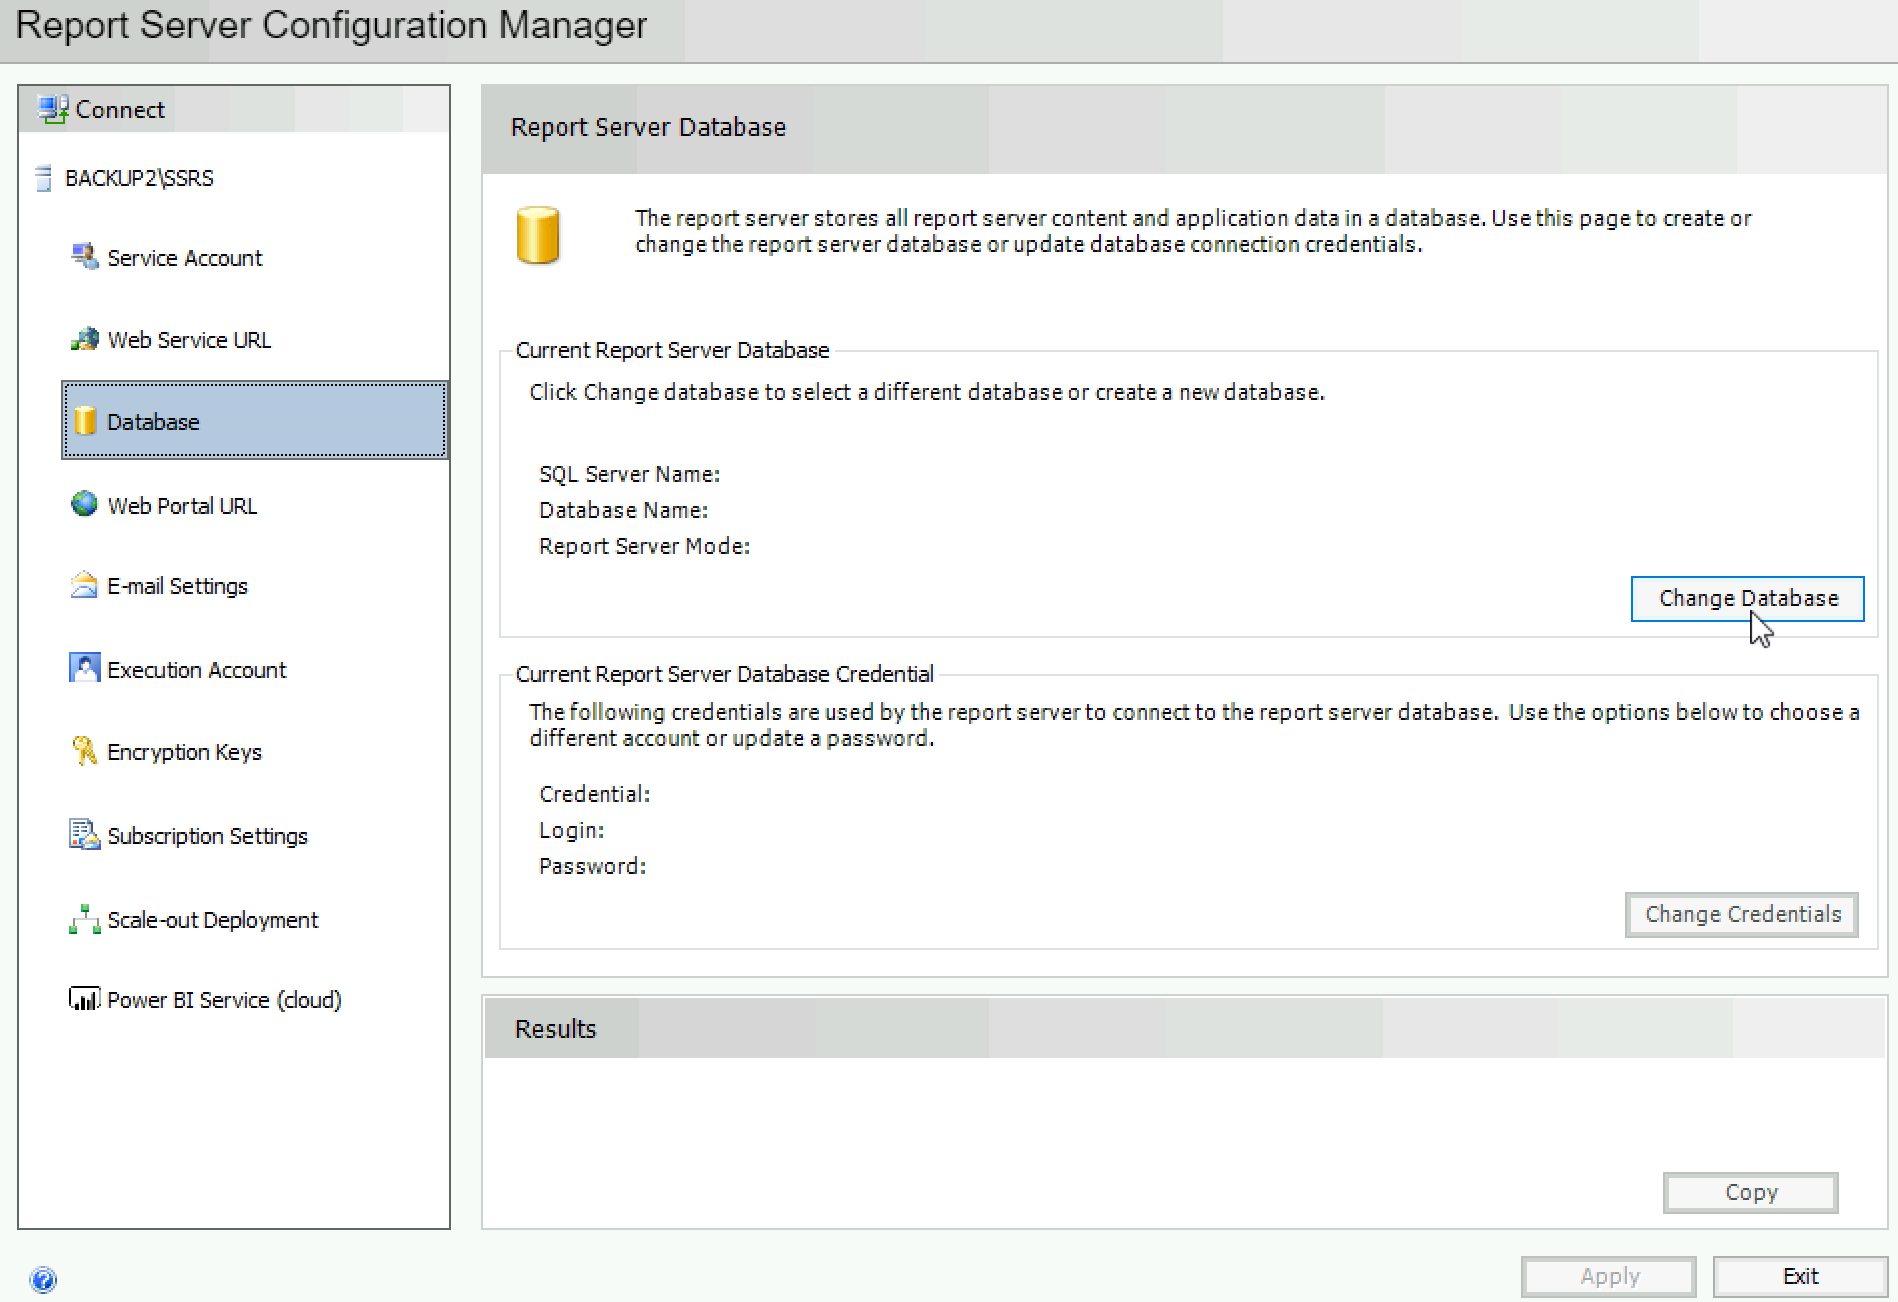Screen dimensions: 1898x1302
Task: Click the Results panel header
Action: tap(1185, 1028)
